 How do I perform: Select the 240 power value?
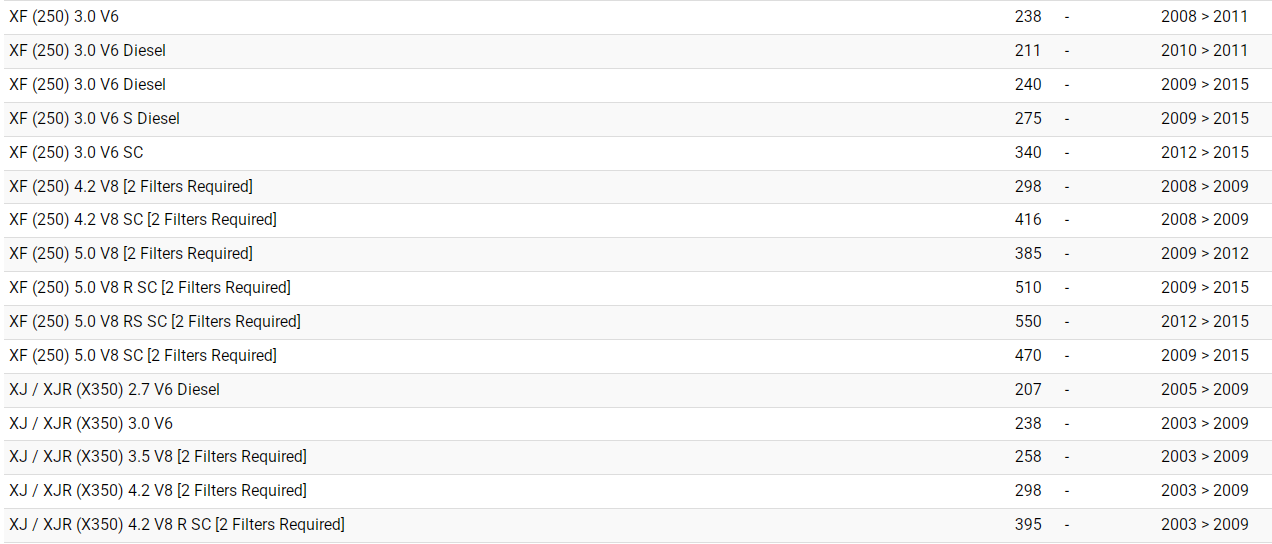click(1027, 84)
